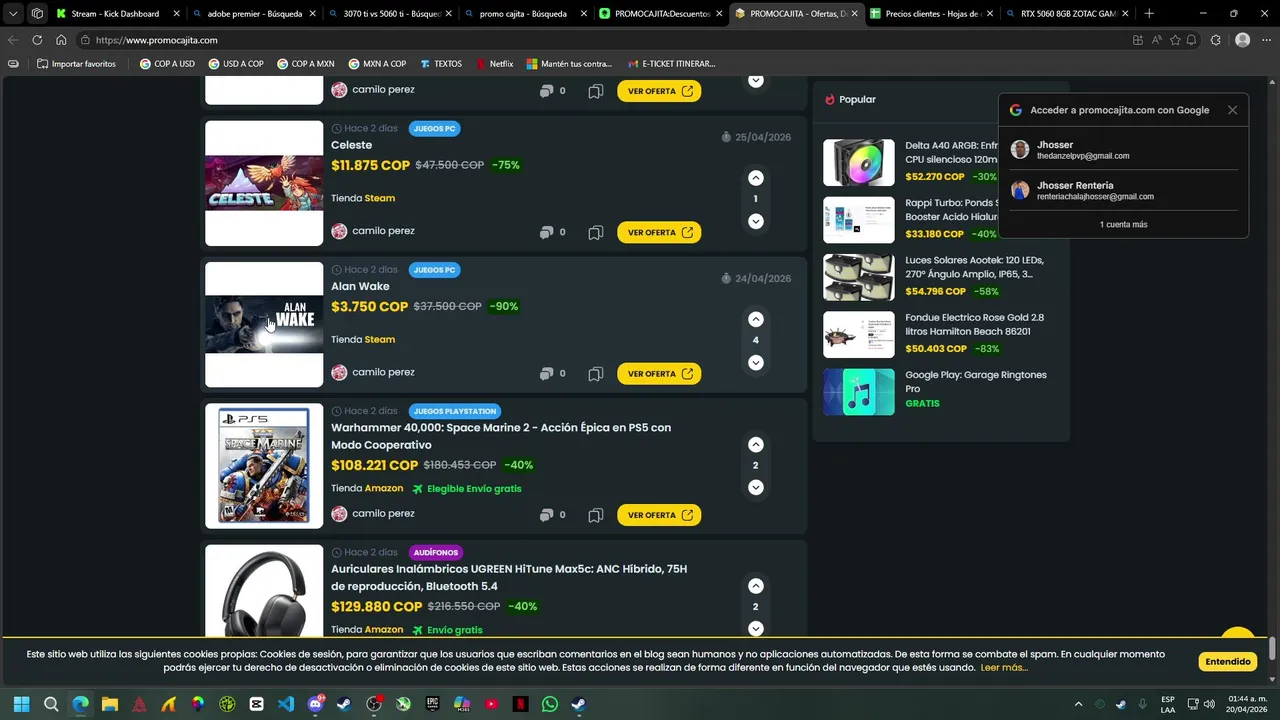Downvote the Warhammer 40,000 Space Marine 2 deal
Image resolution: width=1280 pixels, height=720 pixels.
[755, 487]
